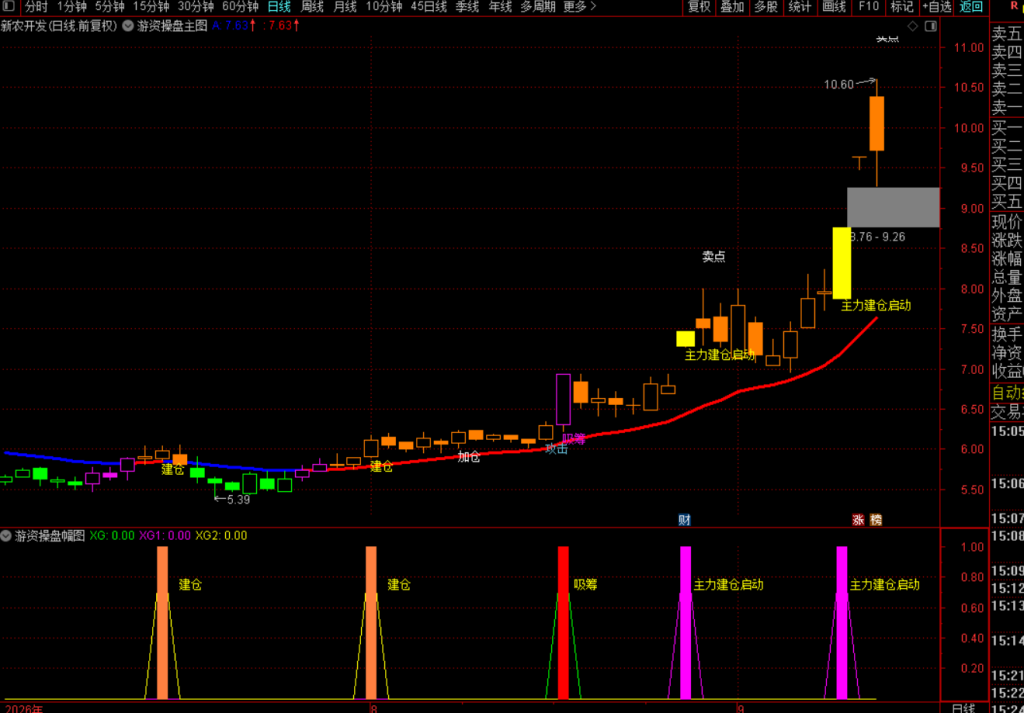Click the 返回 back button

click(x=971, y=7)
